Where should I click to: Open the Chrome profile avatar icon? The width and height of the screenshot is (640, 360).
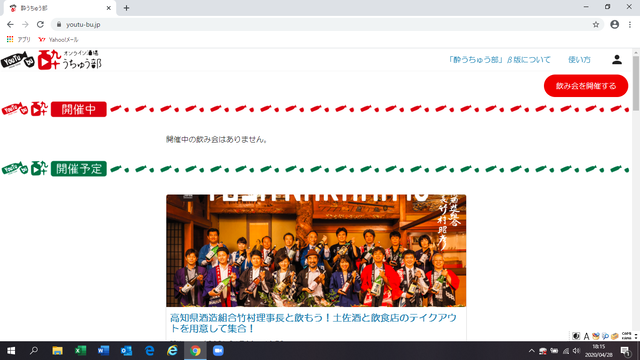click(x=614, y=24)
